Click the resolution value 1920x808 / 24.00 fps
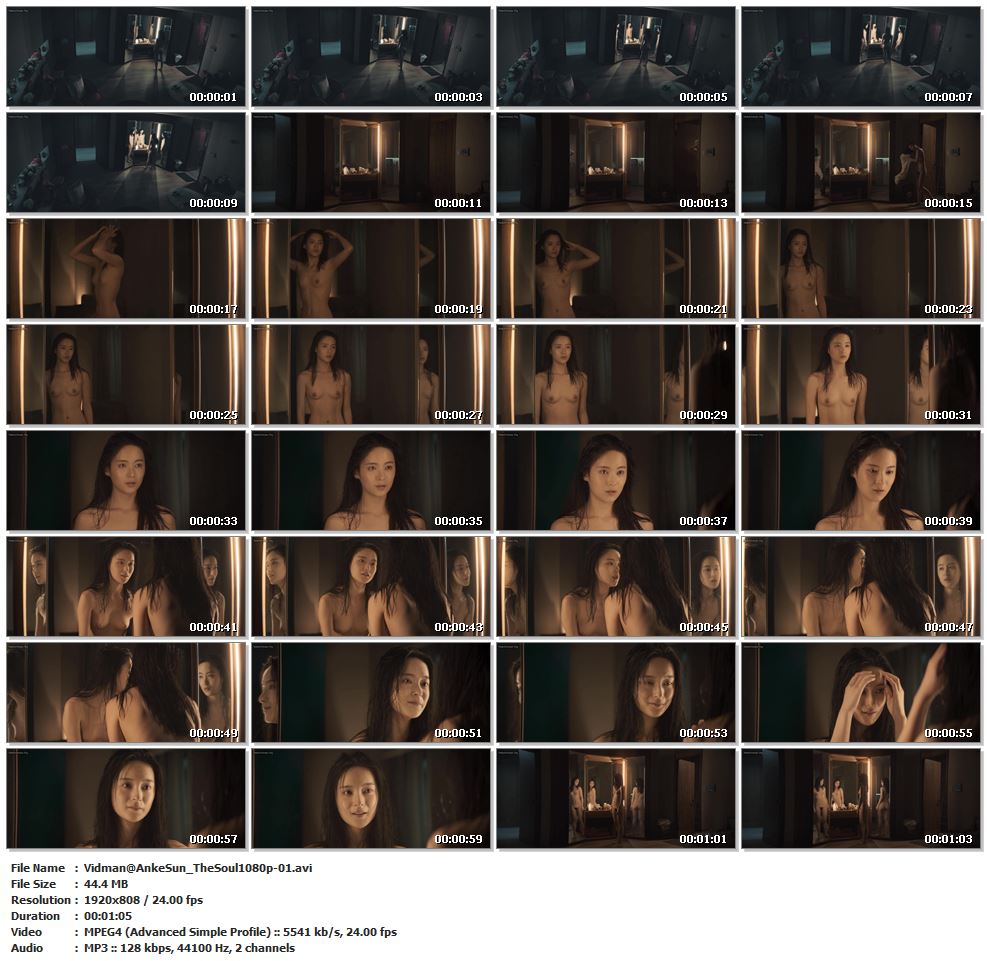The image size is (987, 961). pos(144,900)
